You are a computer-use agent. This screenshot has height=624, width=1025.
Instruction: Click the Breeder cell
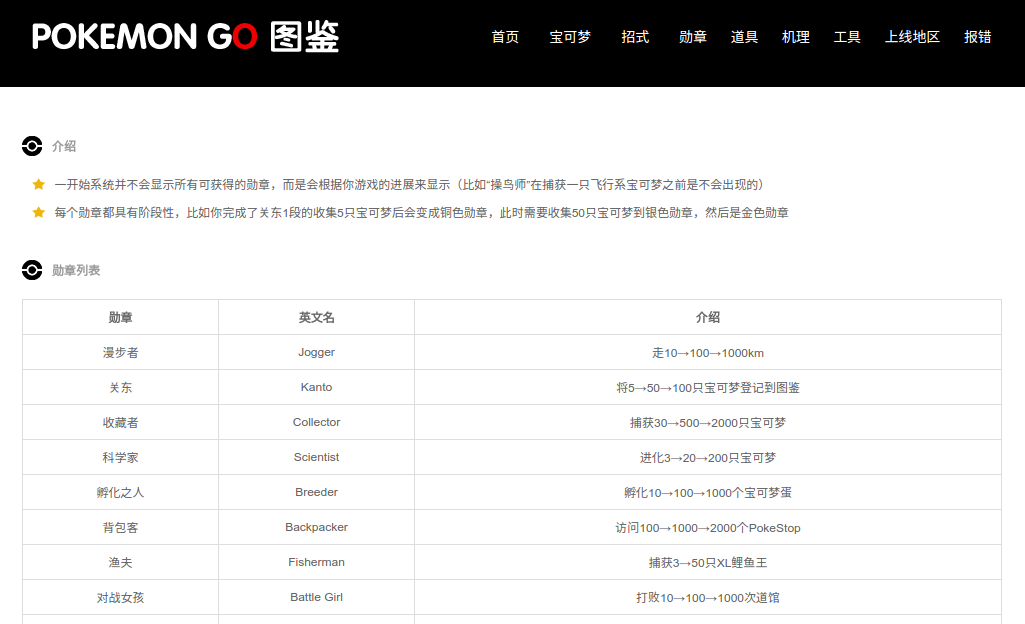tap(316, 492)
